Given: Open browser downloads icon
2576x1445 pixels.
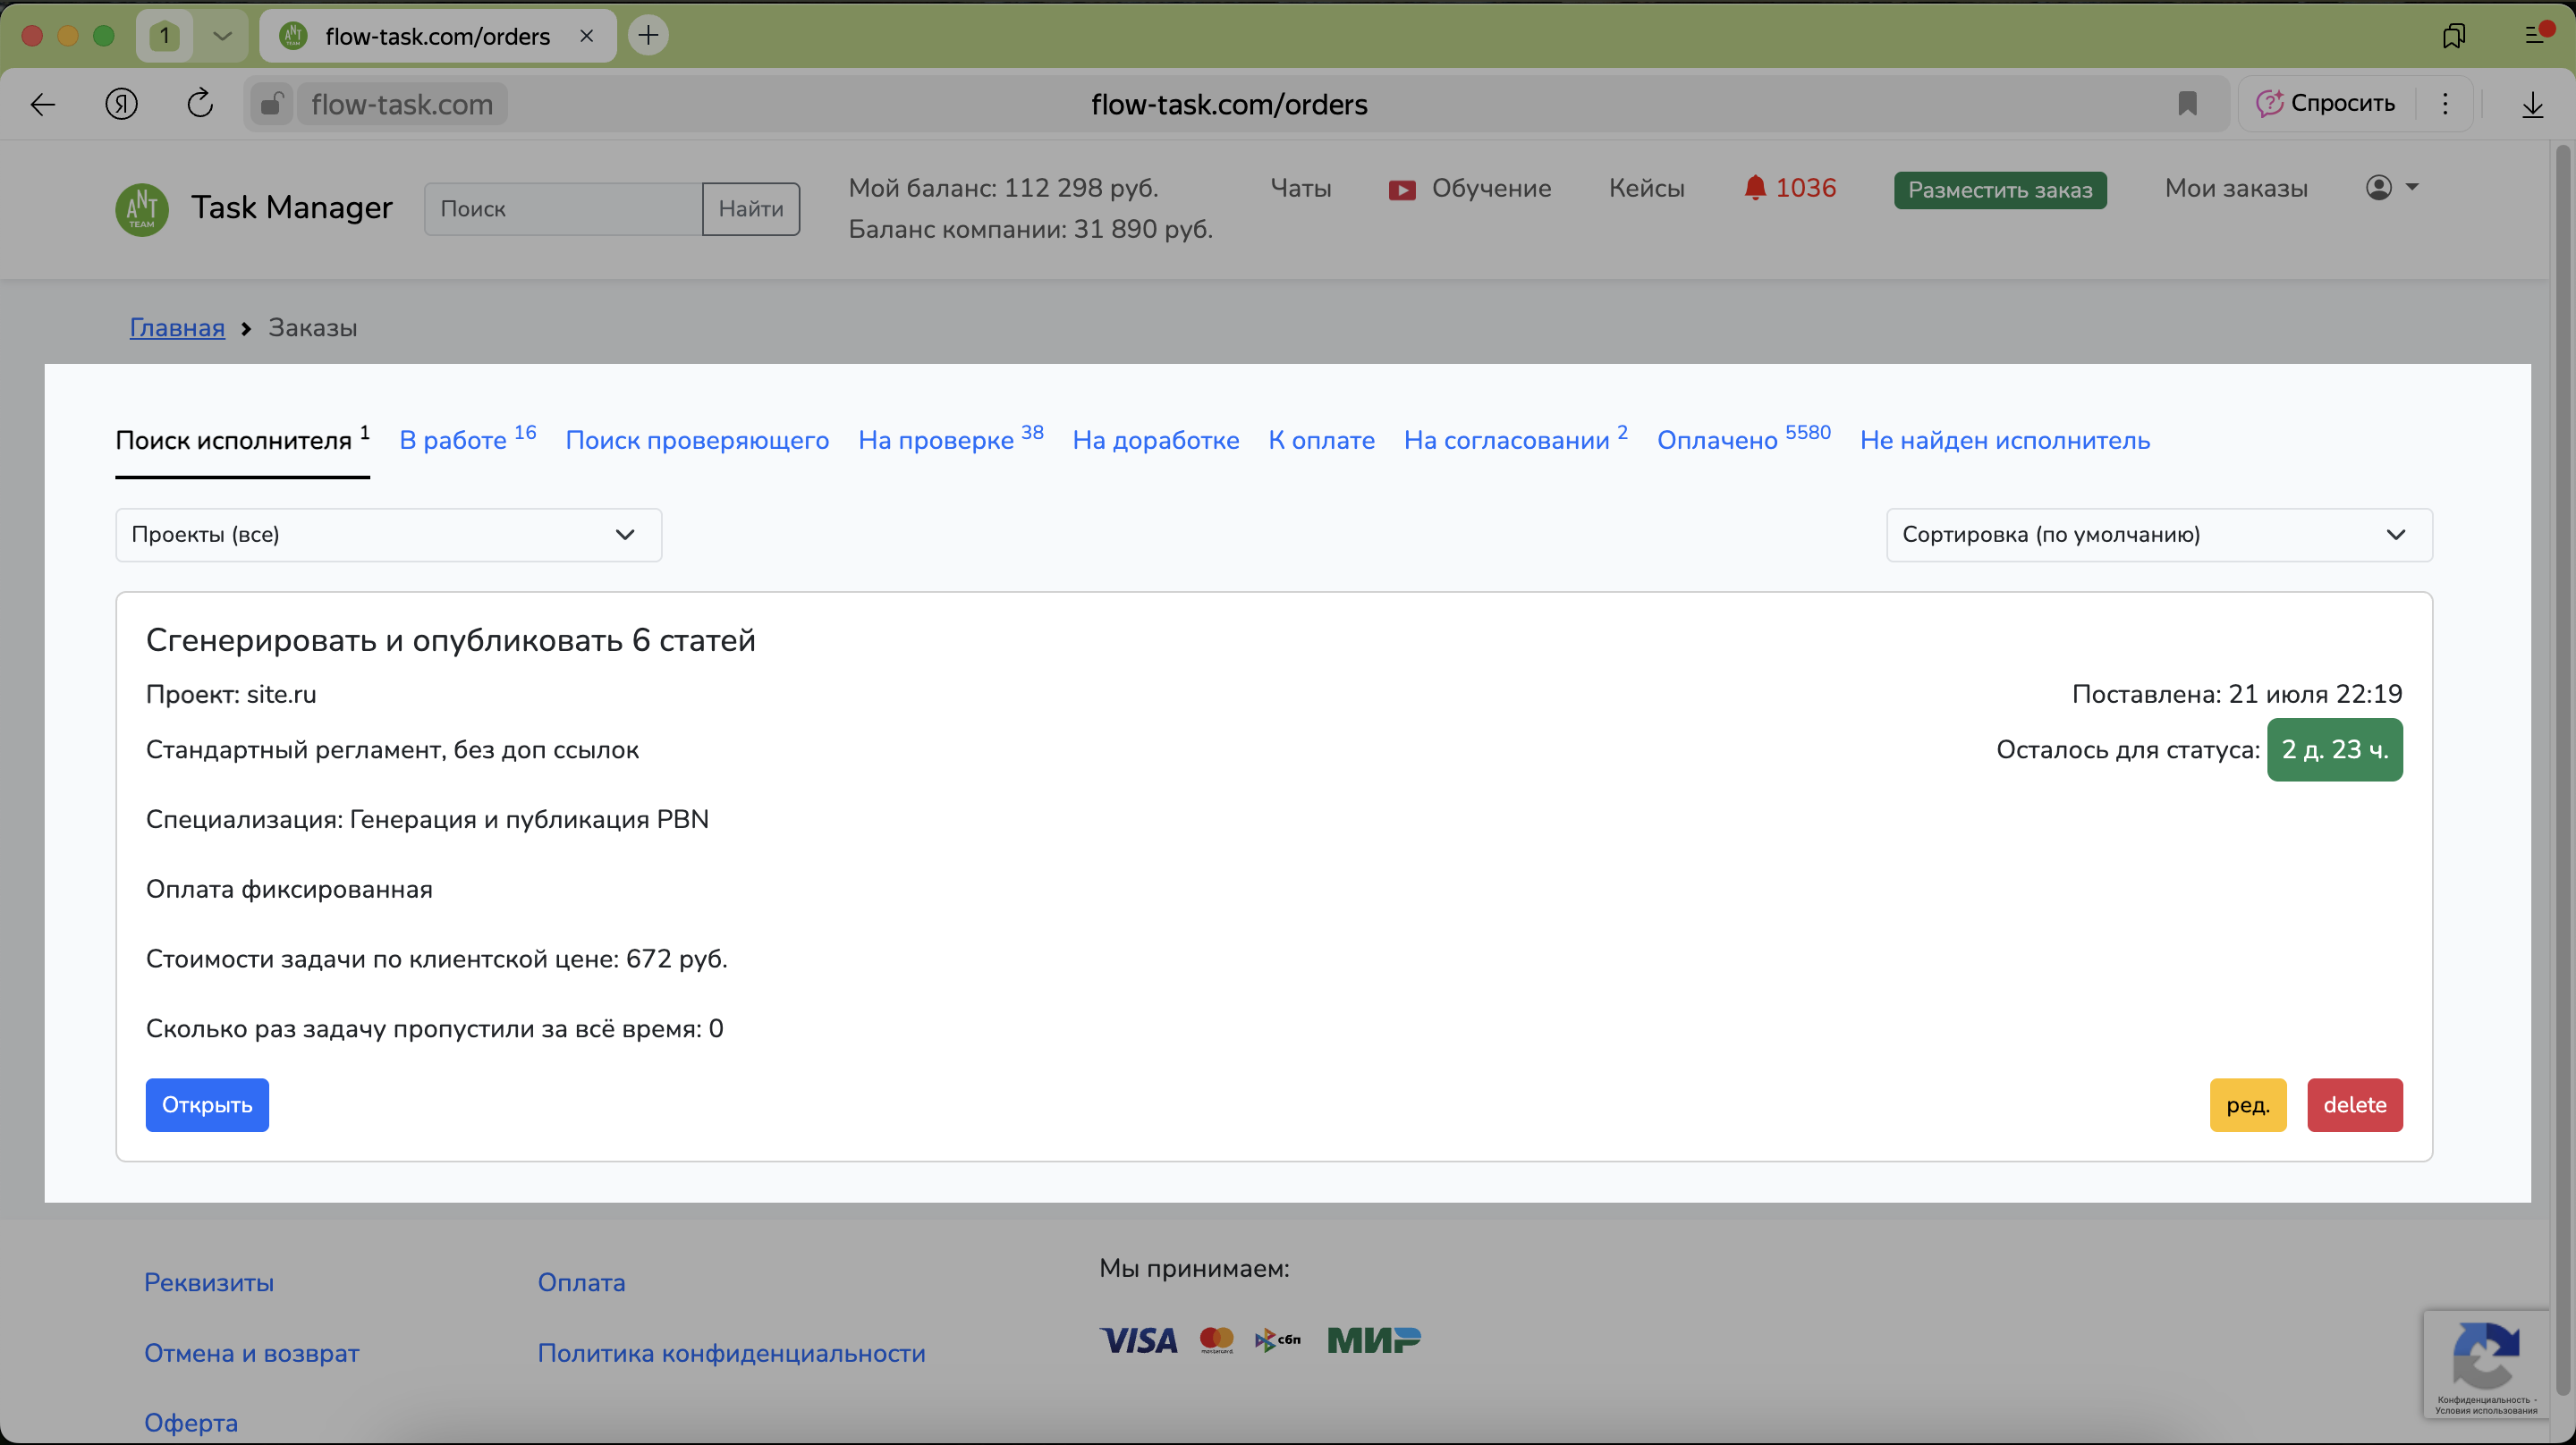Looking at the screenshot, I should (2532, 104).
